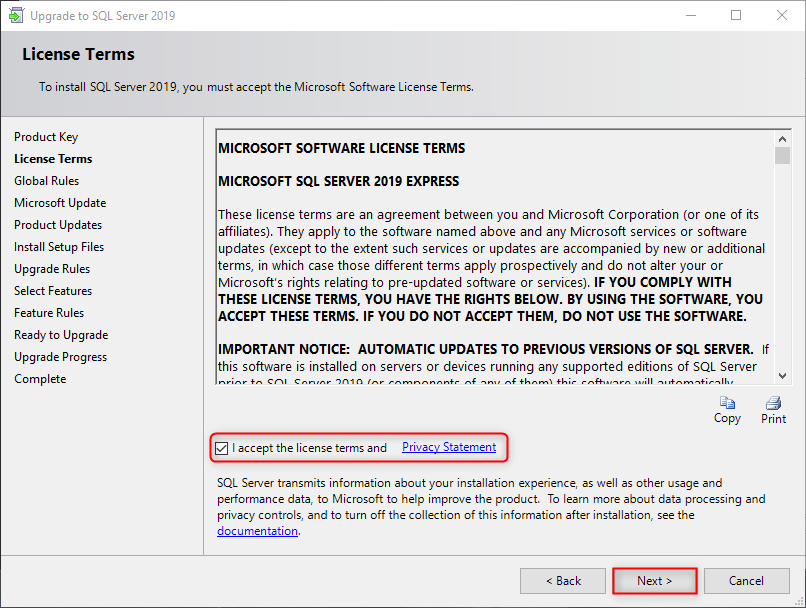
Task: Select the Product Updates step
Action: click(58, 225)
